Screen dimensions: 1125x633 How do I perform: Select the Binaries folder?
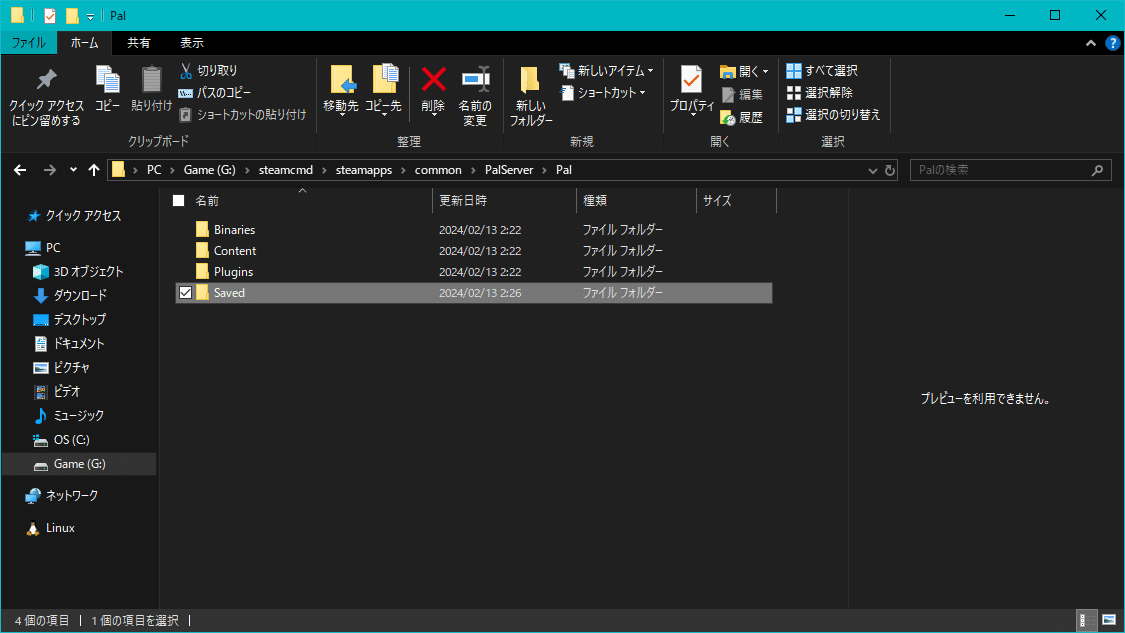pyautogui.click(x=474, y=230)
